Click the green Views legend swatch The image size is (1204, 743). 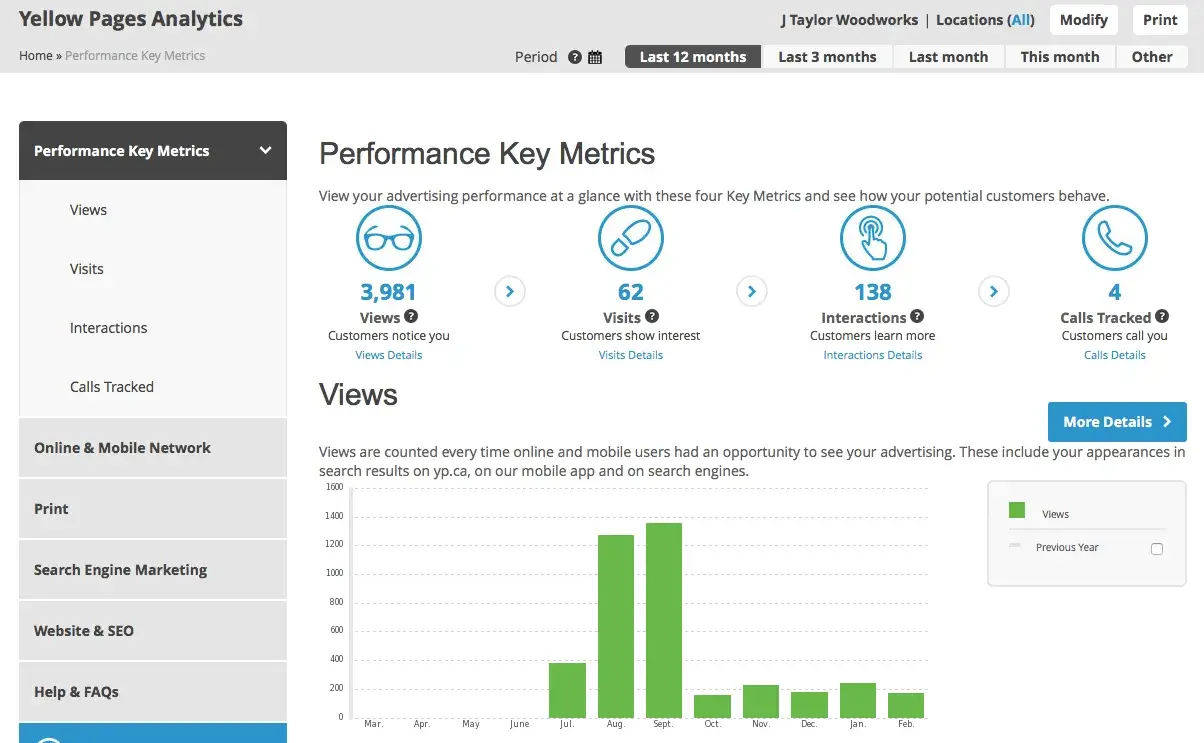click(x=1017, y=511)
